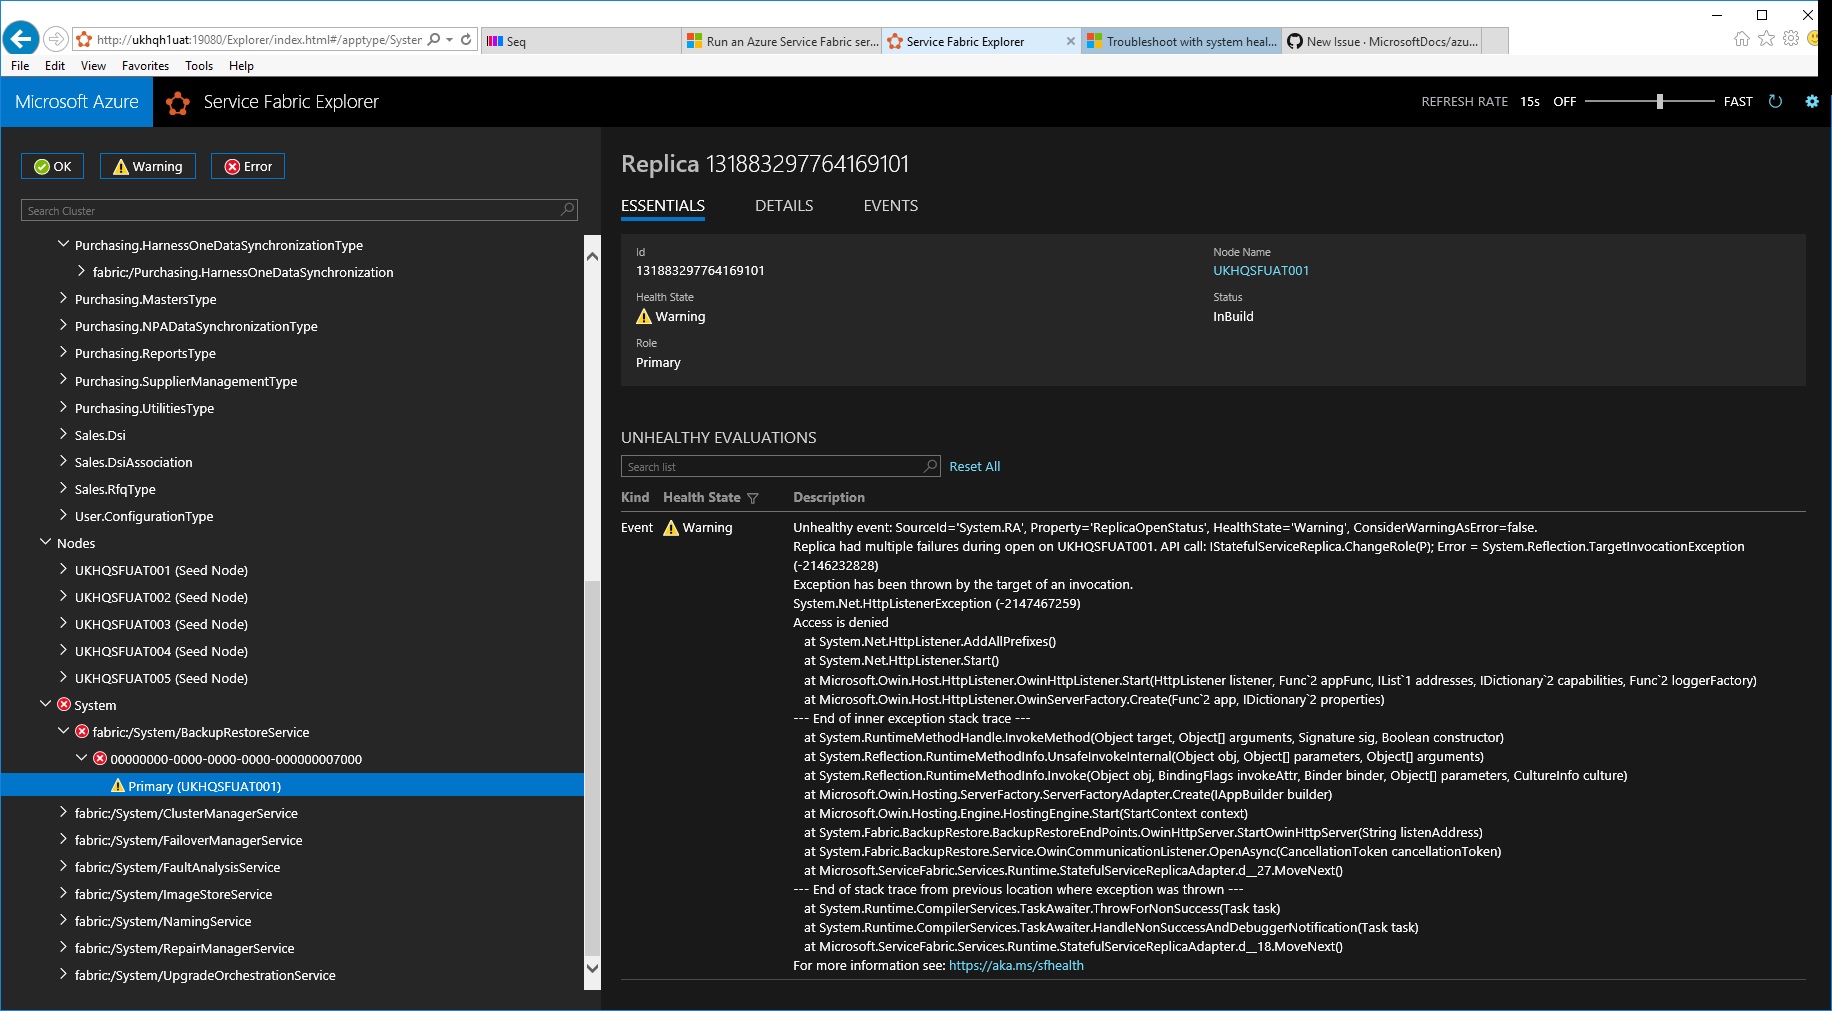Click the Reset All link
Screen dimensions: 1832x1011
(x=975, y=467)
